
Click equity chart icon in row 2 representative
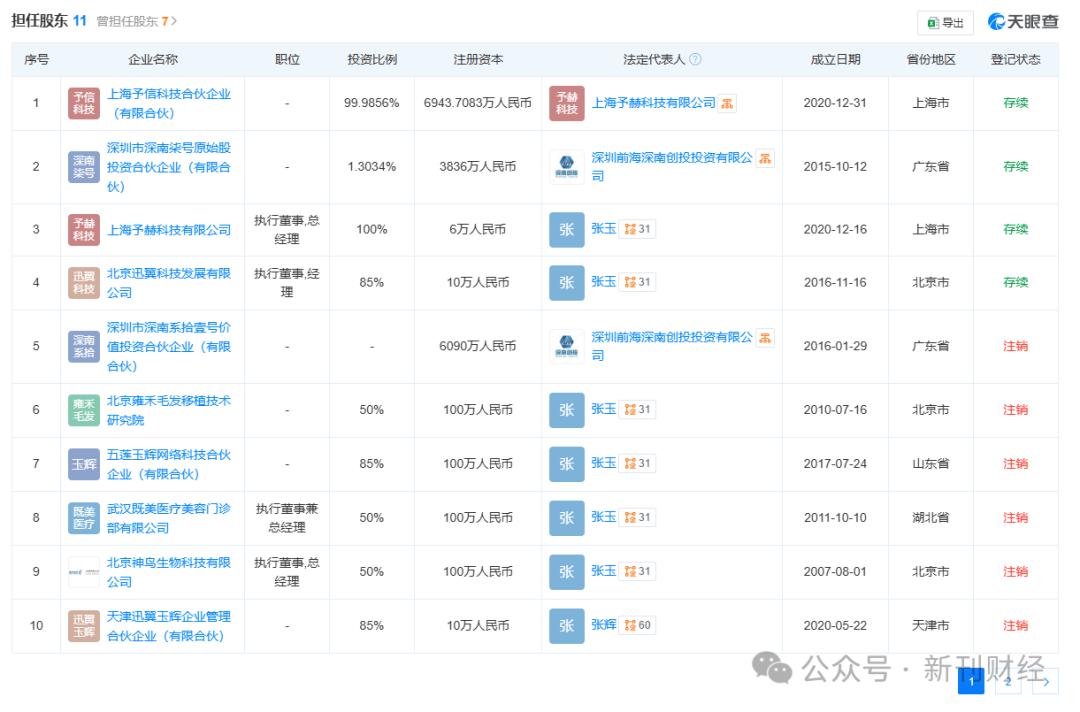pyautogui.click(x=765, y=158)
